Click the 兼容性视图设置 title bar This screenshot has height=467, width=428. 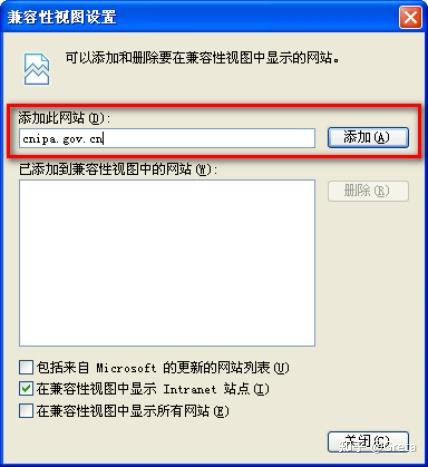point(200,17)
